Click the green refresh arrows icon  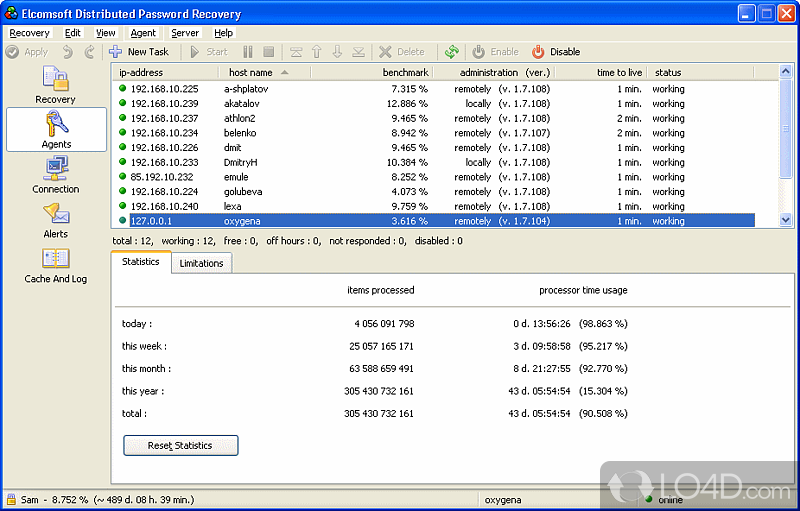(x=452, y=52)
